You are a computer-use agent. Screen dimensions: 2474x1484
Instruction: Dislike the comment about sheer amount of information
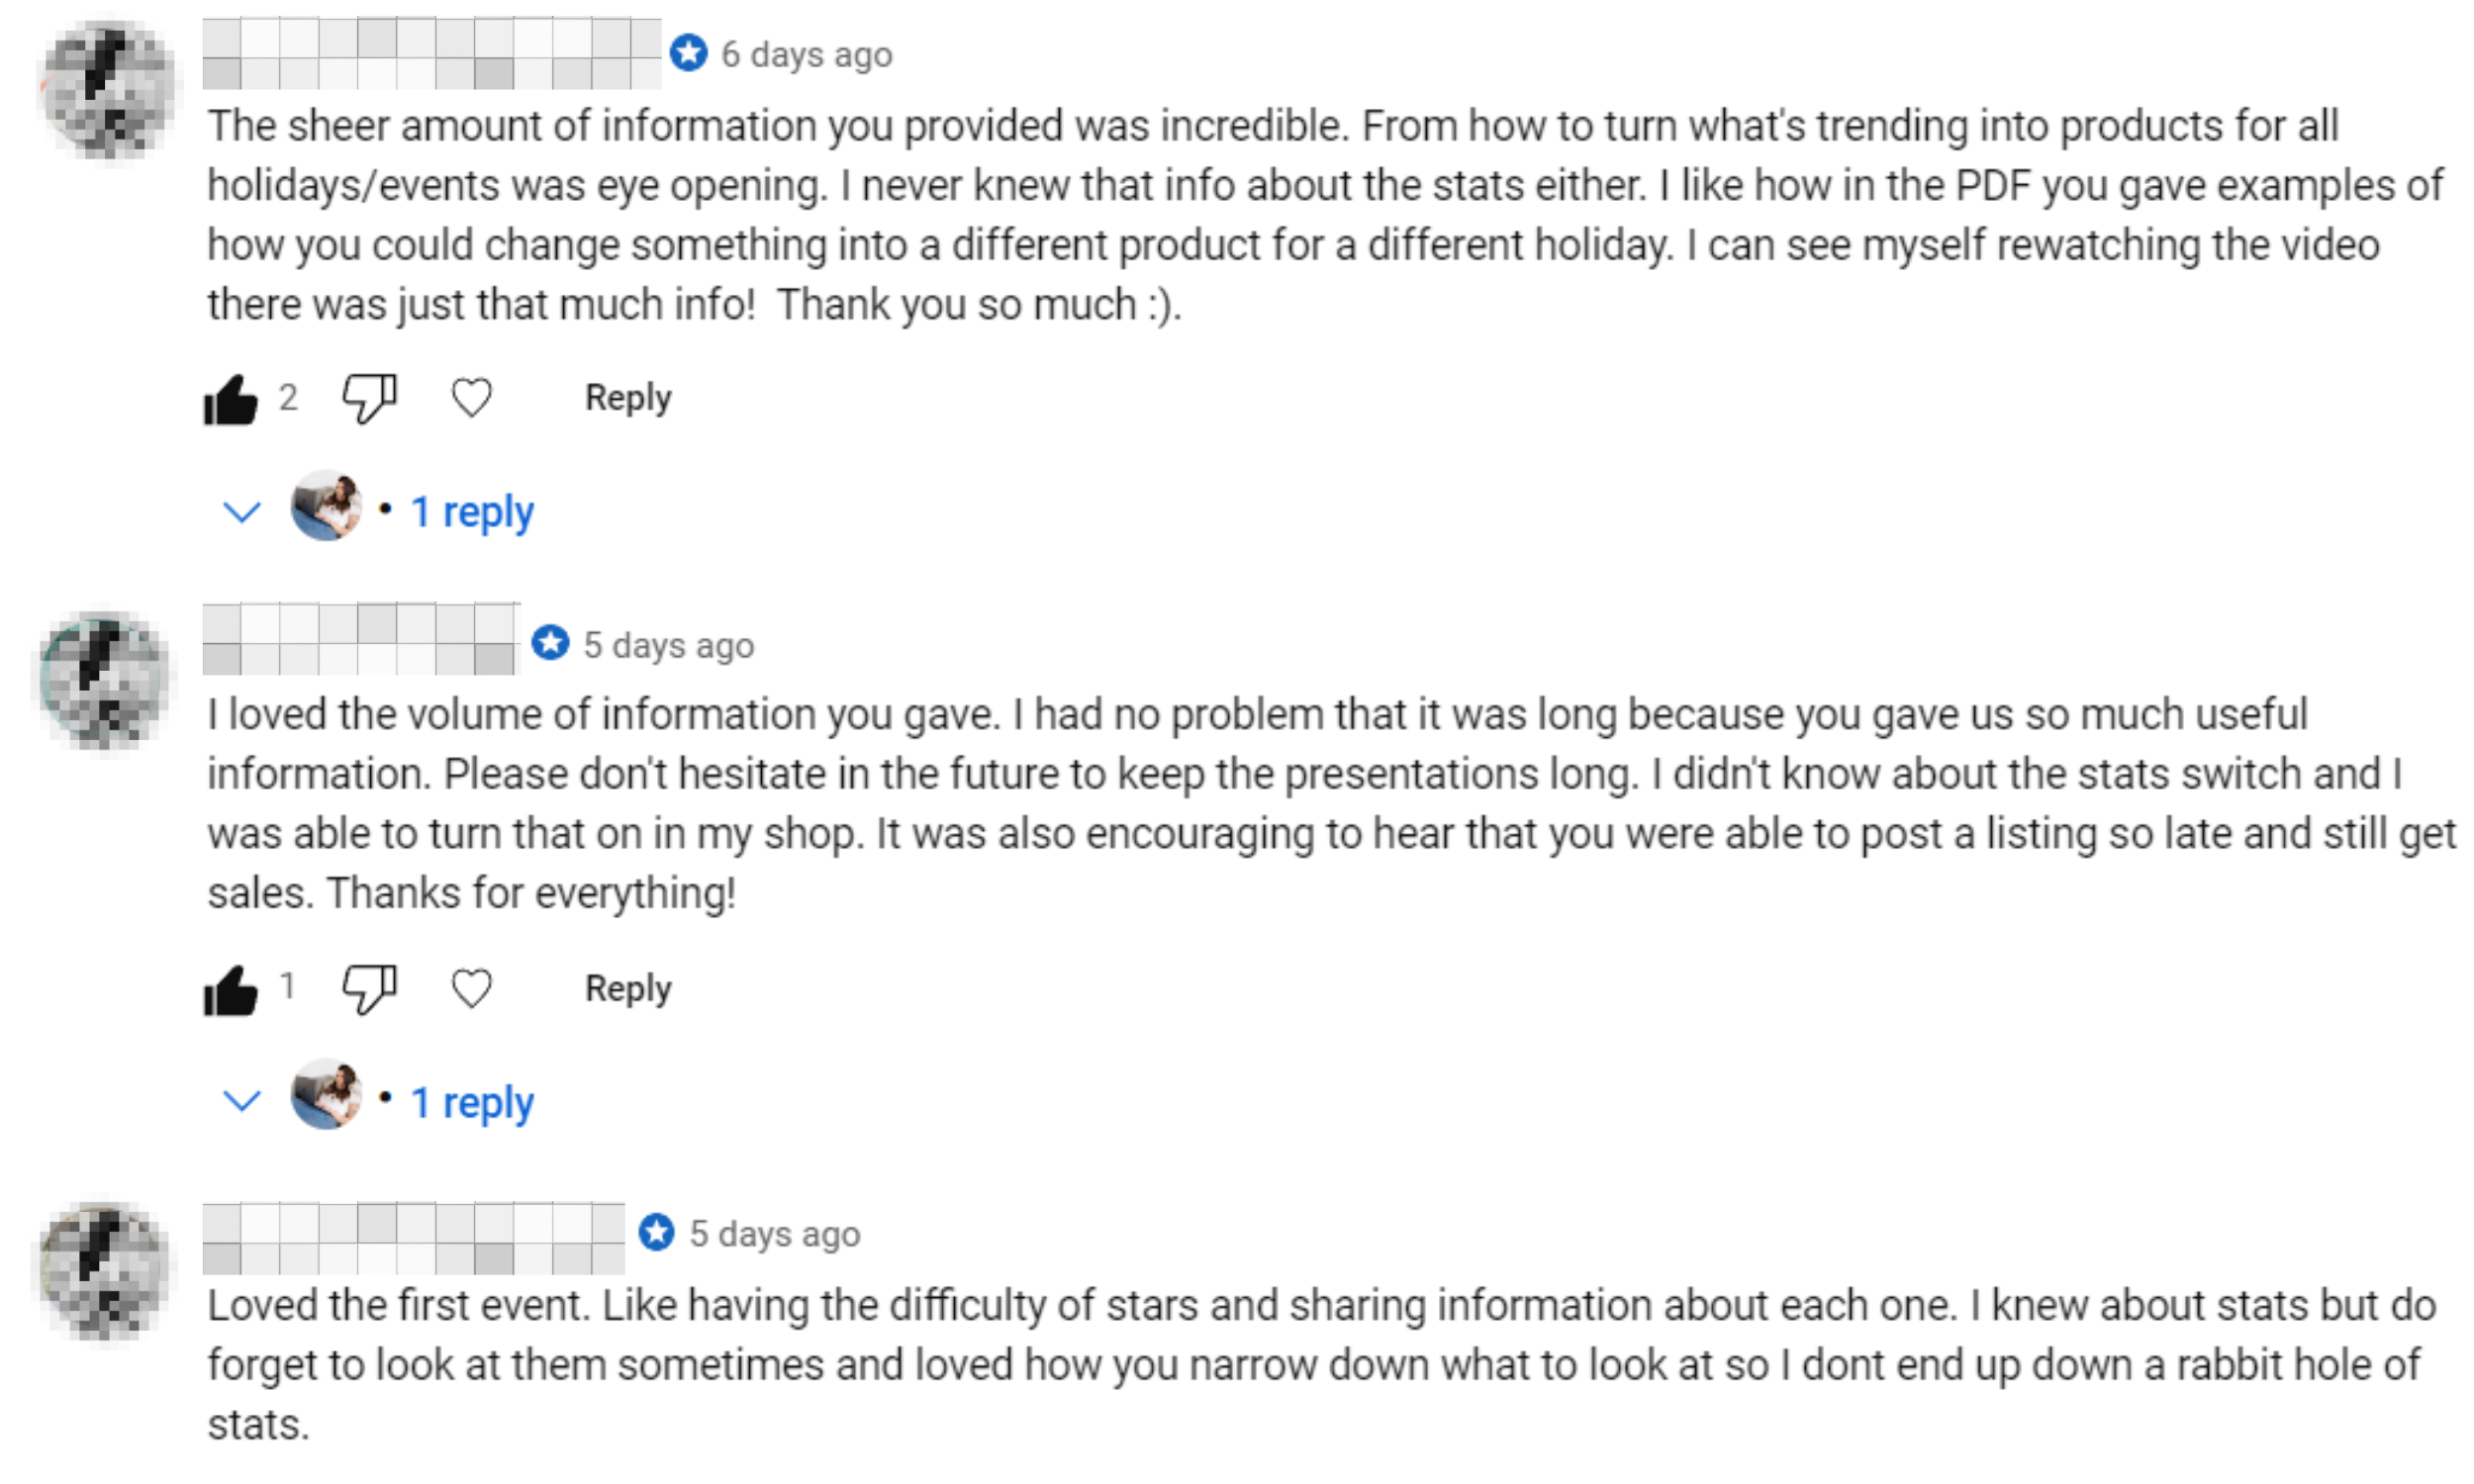pyautogui.click(x=369, y=399)
